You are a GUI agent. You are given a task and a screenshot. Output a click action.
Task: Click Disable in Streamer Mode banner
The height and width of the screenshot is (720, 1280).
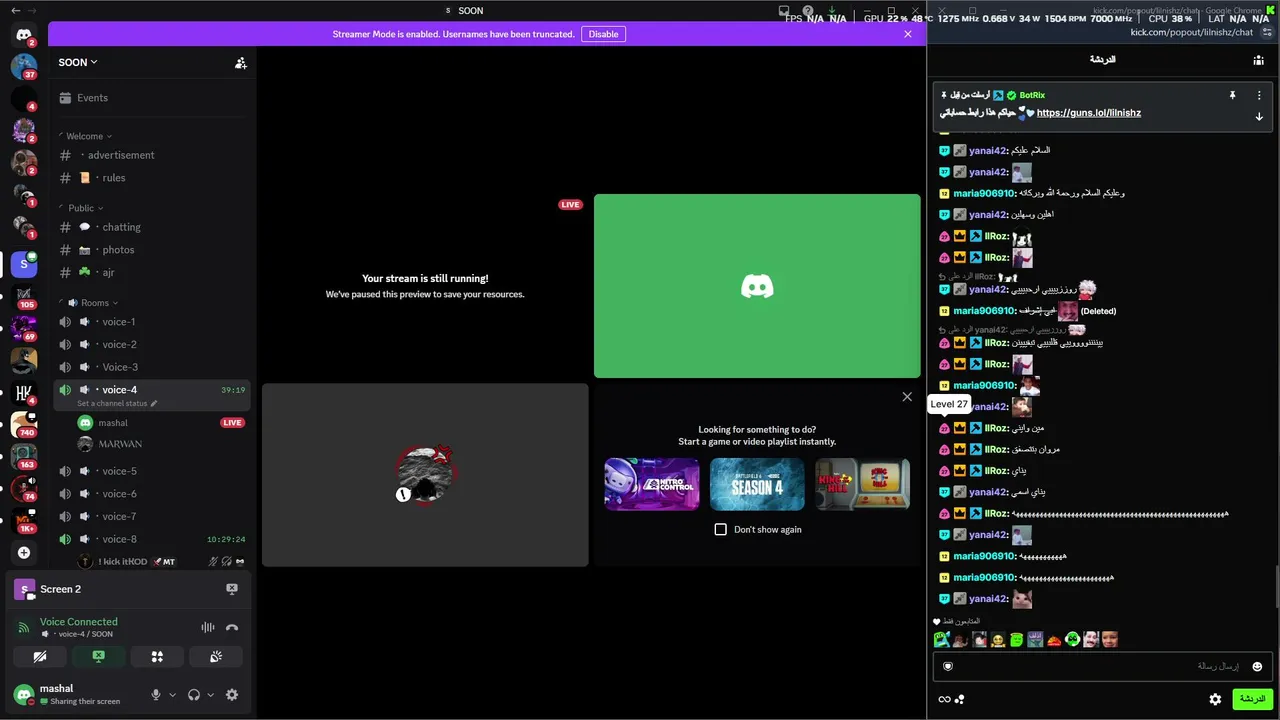(603, 34)
